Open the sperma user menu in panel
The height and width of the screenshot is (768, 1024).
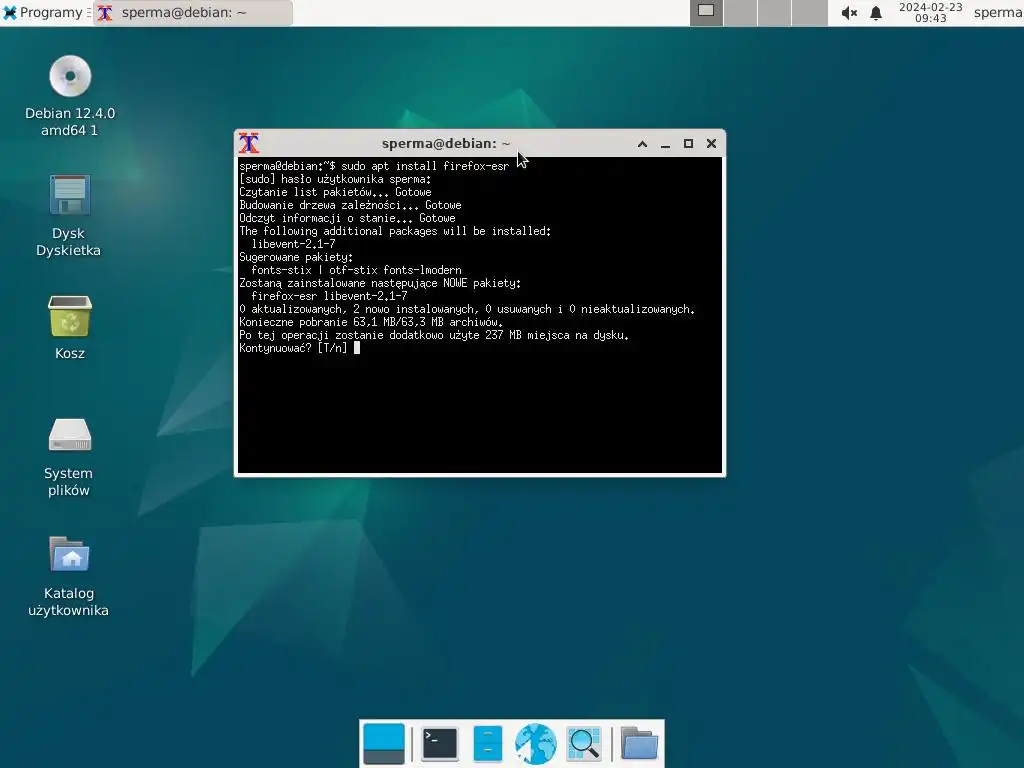point(998,12)
